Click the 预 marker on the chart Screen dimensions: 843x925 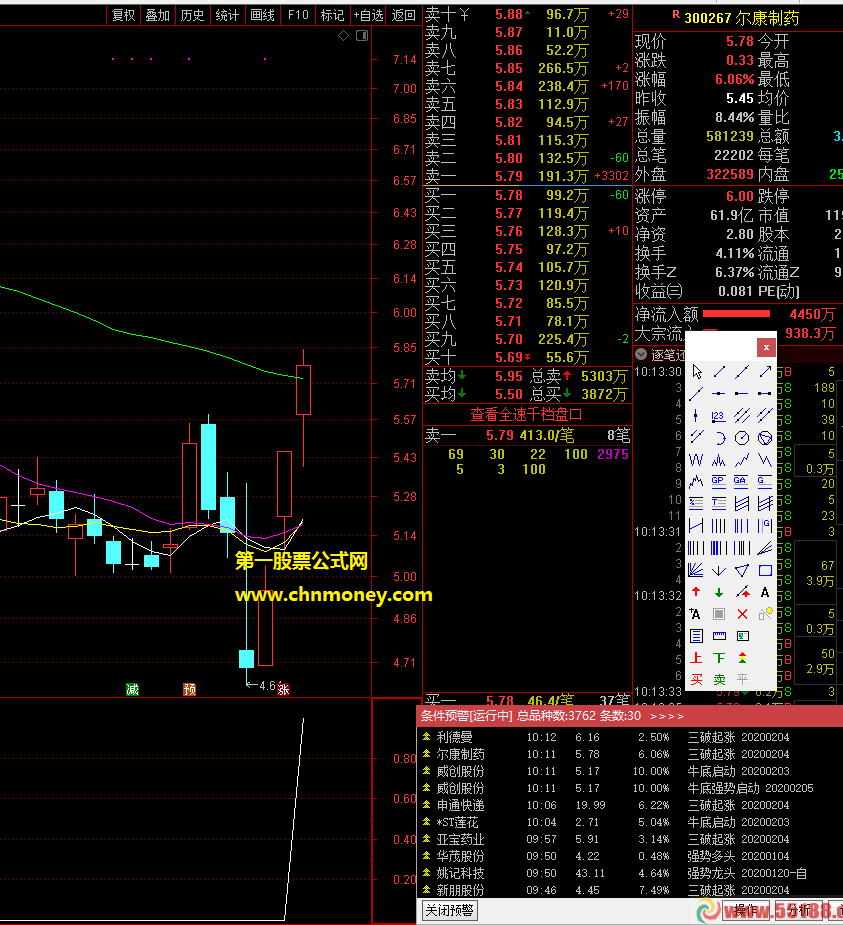point(189,690)
